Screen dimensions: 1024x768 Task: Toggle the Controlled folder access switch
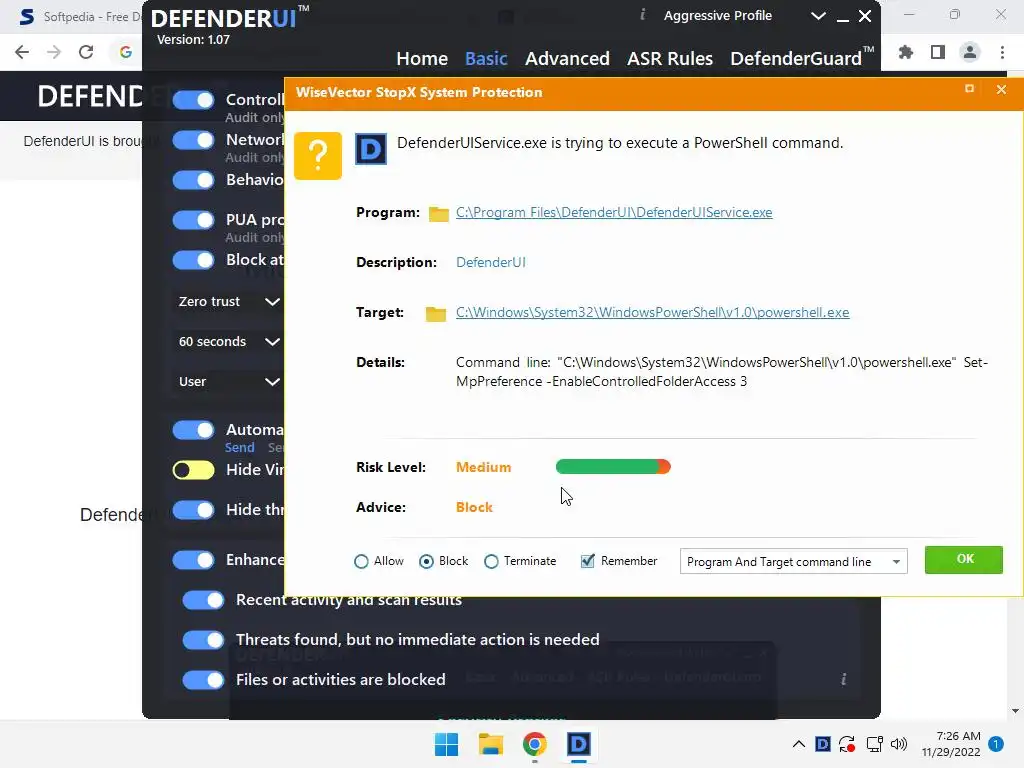coord(193,100)
